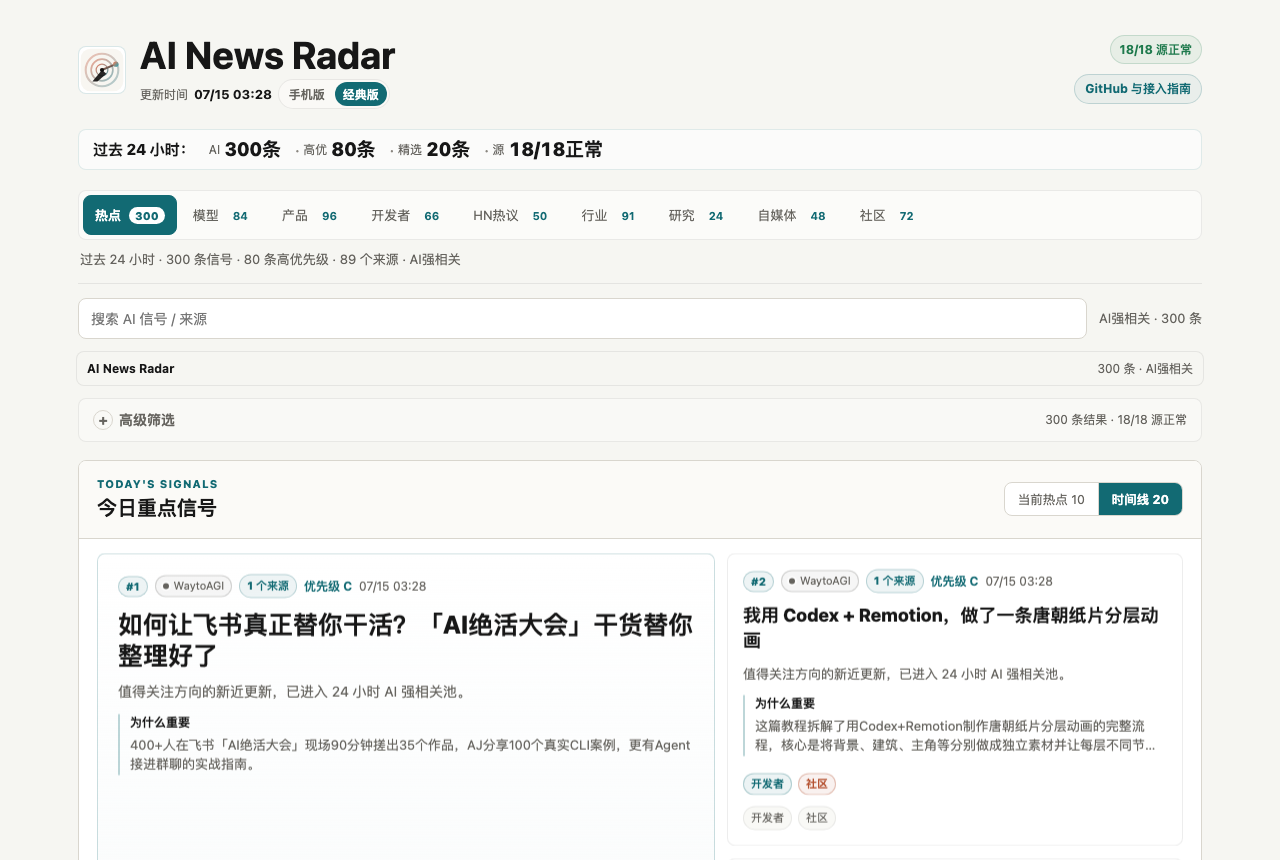
Task: Select the 社区 72 tab
Action: [886, 215]
